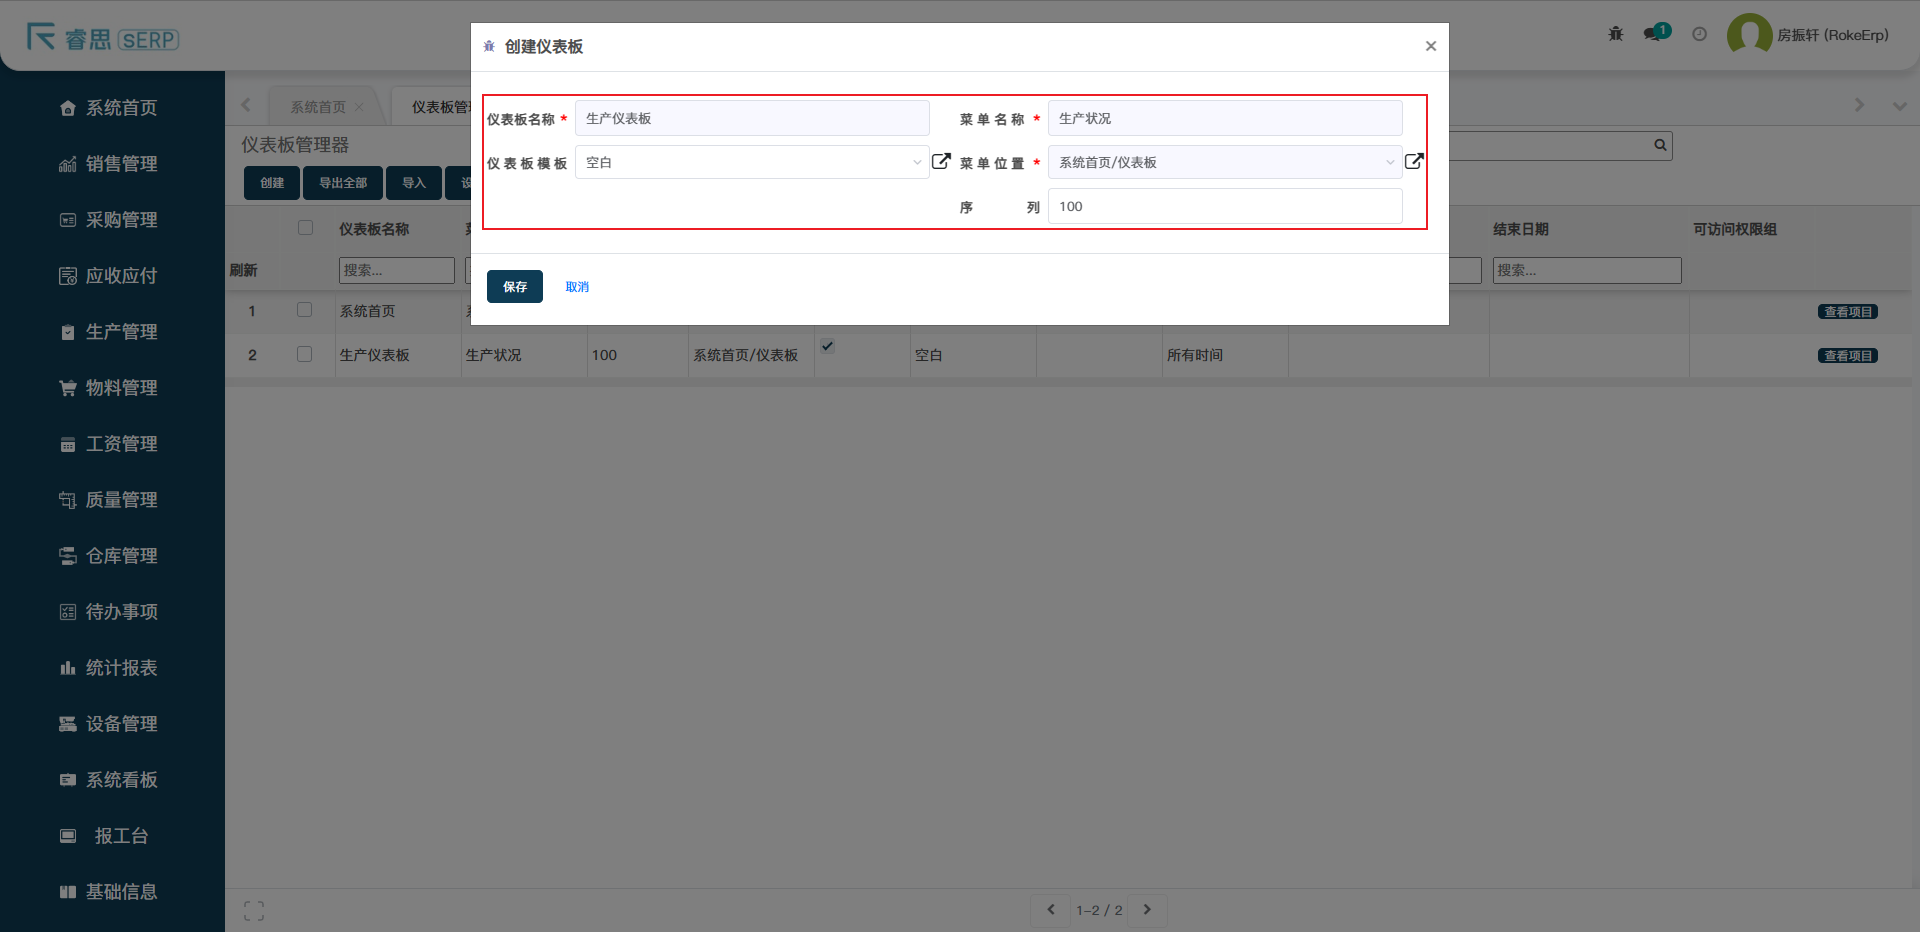Open external link beside 菜单位置 field
This screenshot has height=932, width=1920.
coord(1414,161)
